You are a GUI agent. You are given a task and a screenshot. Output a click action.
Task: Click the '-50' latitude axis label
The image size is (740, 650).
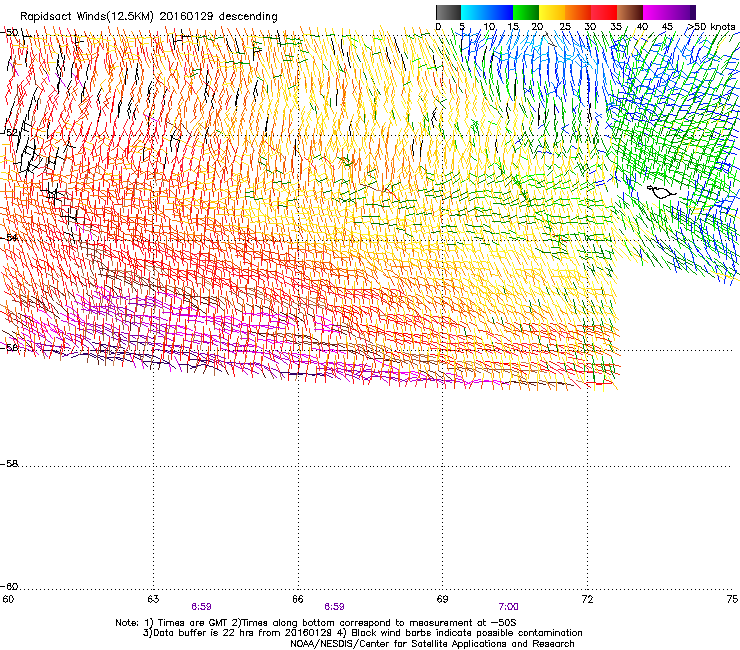9,33
